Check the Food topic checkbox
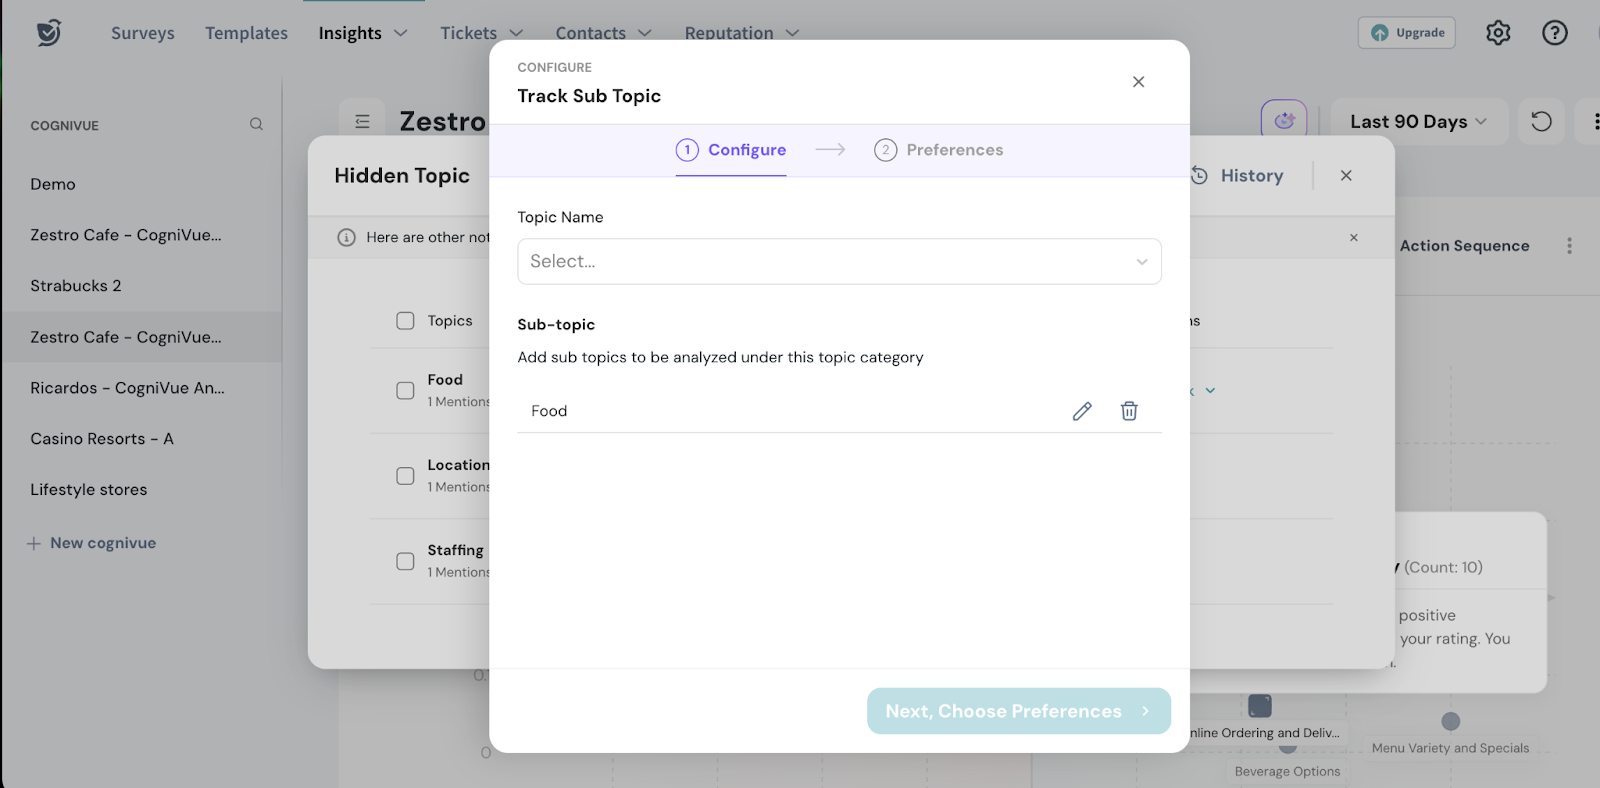 point(405,390)
